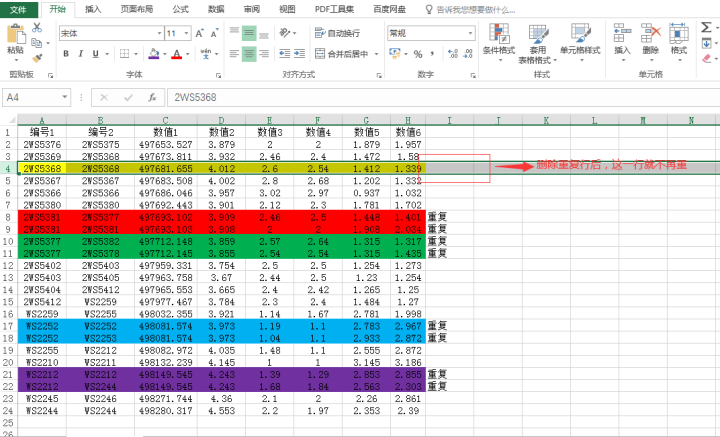
Task: Click the text orientation icon
Action: [x=285, y=33]
